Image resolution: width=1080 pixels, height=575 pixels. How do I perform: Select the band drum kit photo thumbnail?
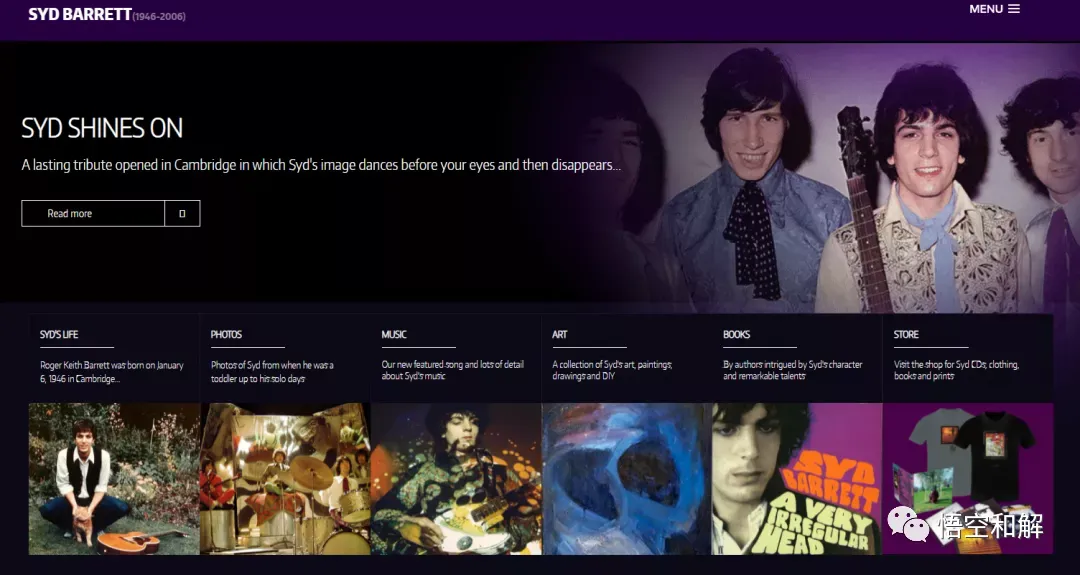[x=285, y=479]
